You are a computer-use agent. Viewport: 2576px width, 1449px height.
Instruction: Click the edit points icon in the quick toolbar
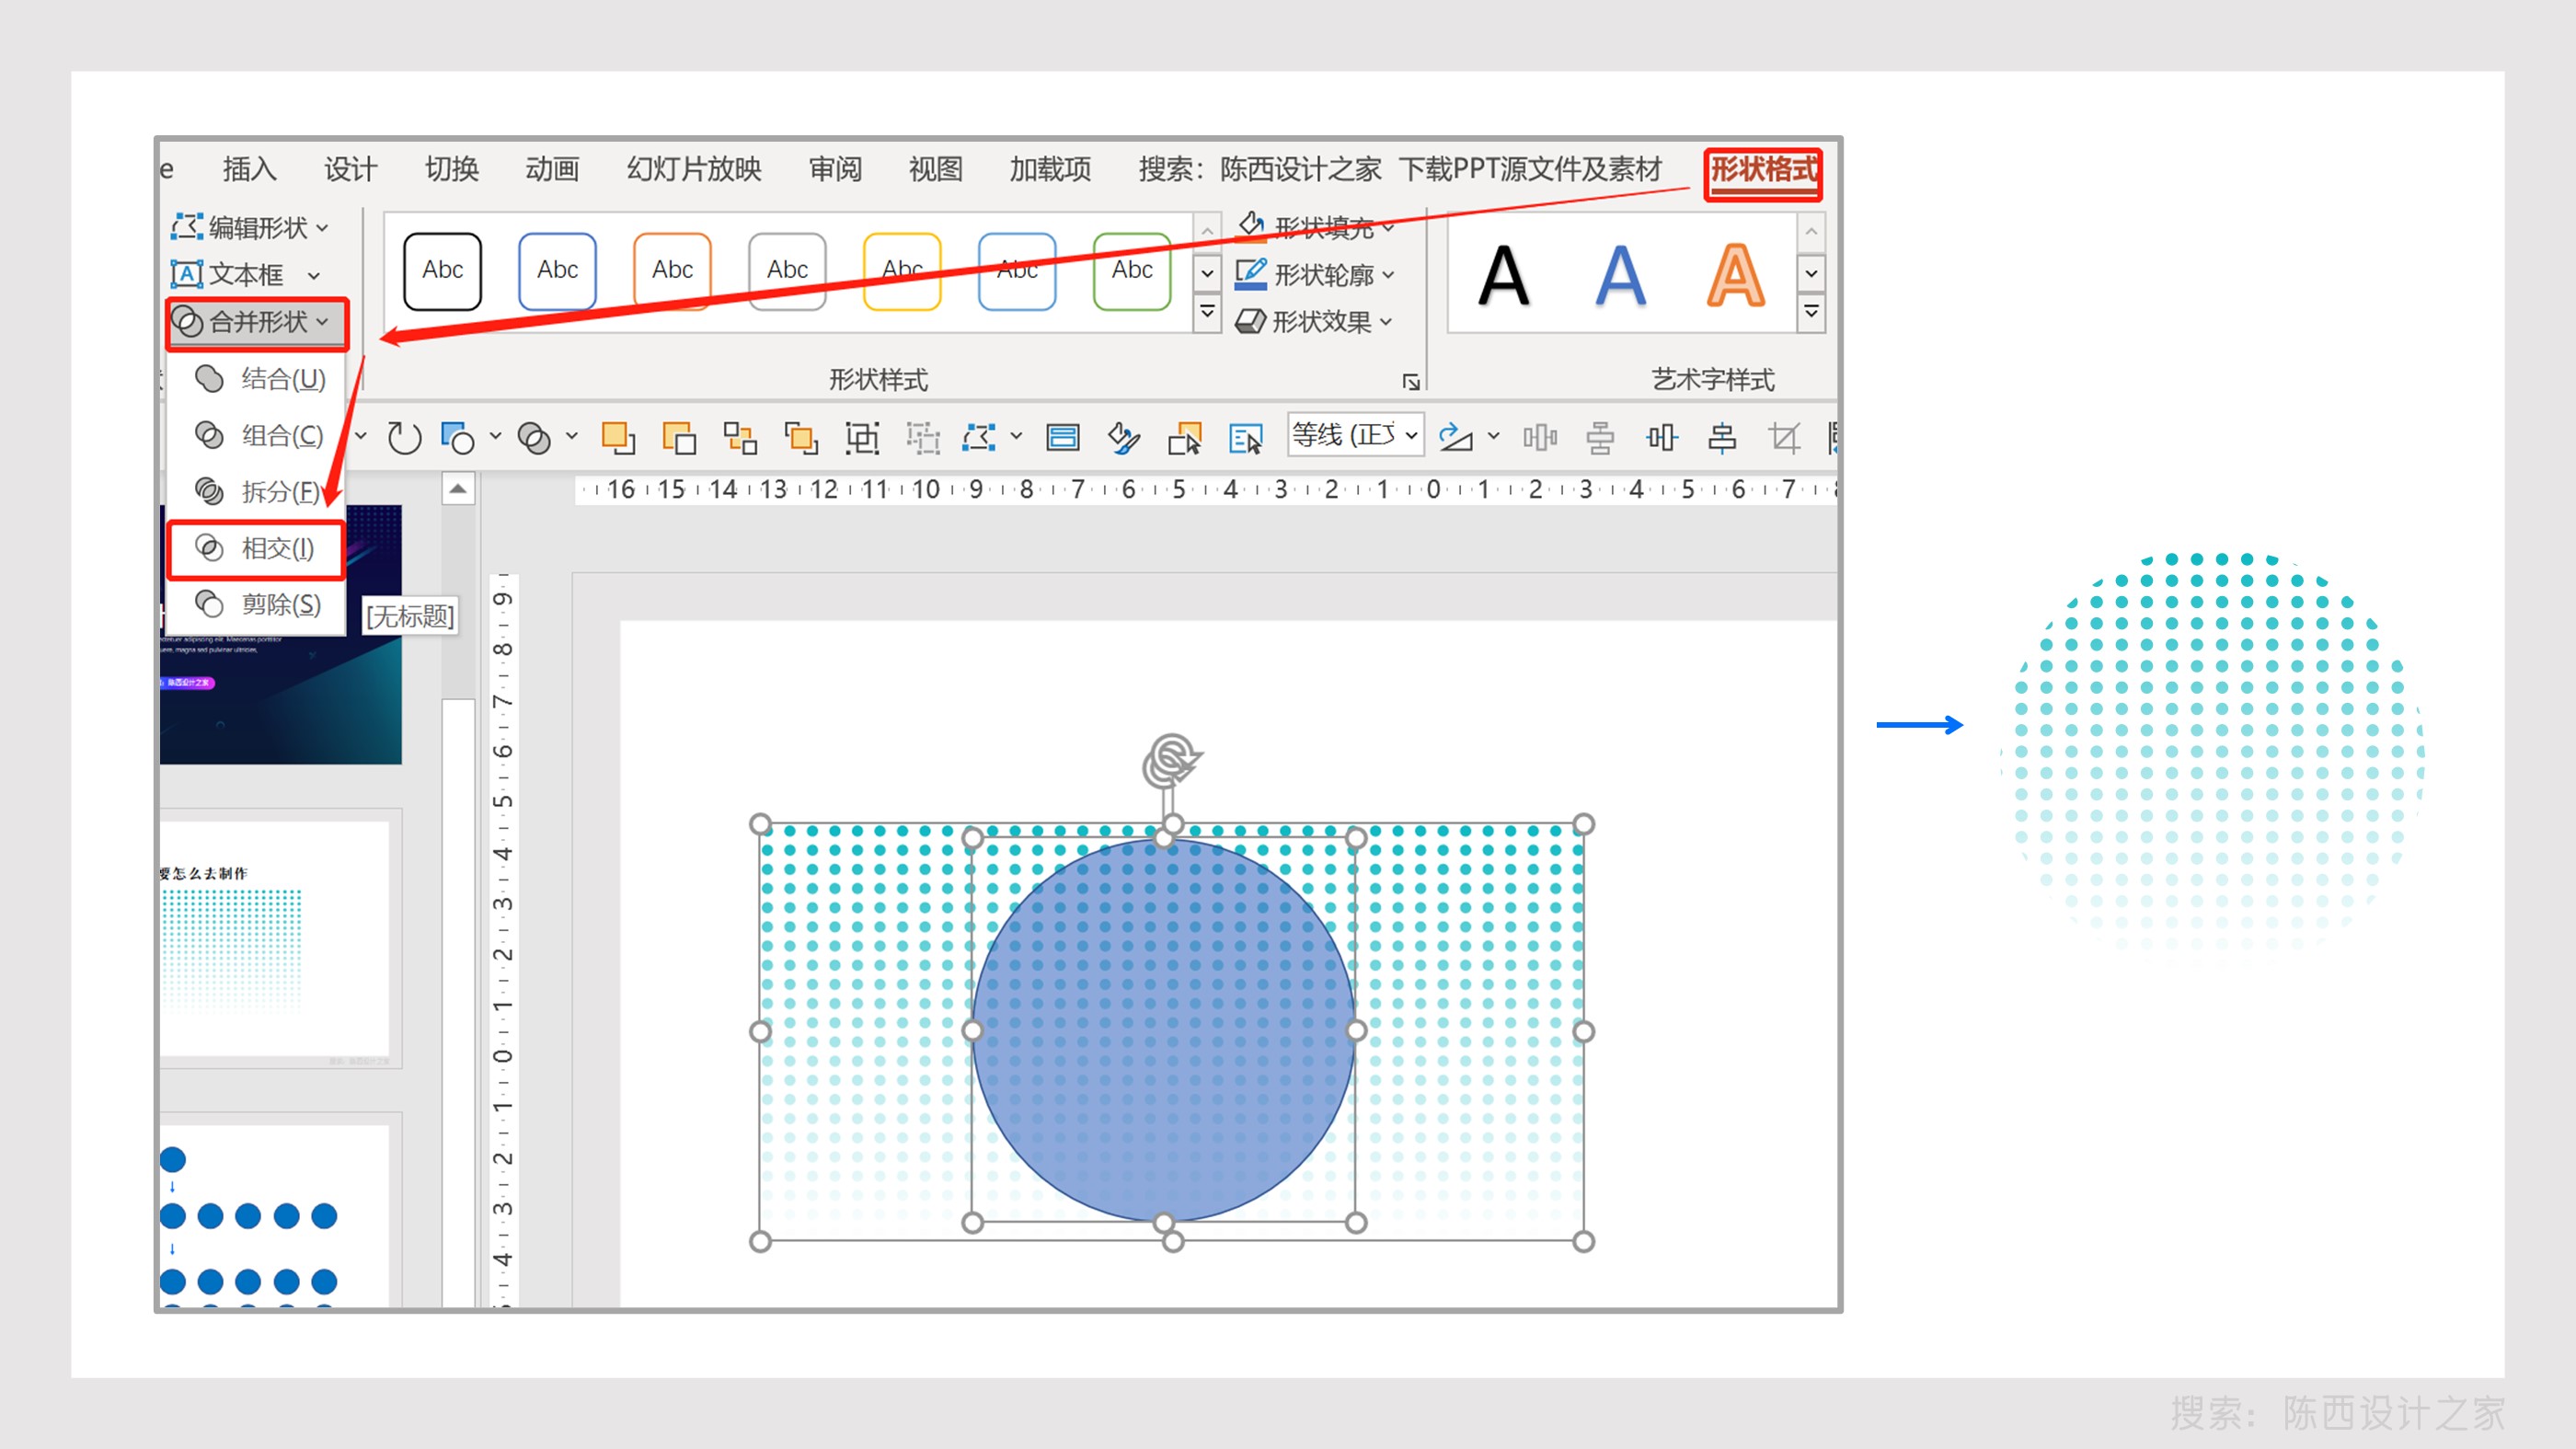coord(979,438)
